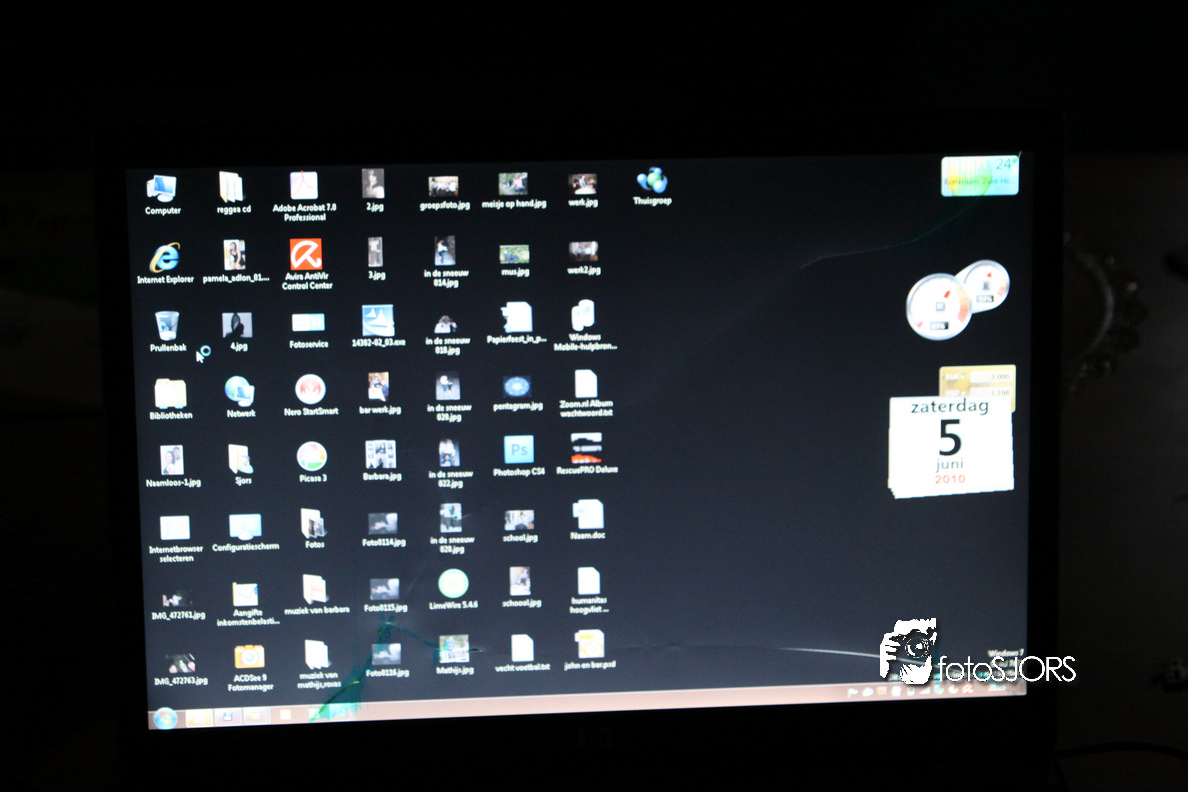Open the Photoshop CS4 shortcut

(518, 450)
